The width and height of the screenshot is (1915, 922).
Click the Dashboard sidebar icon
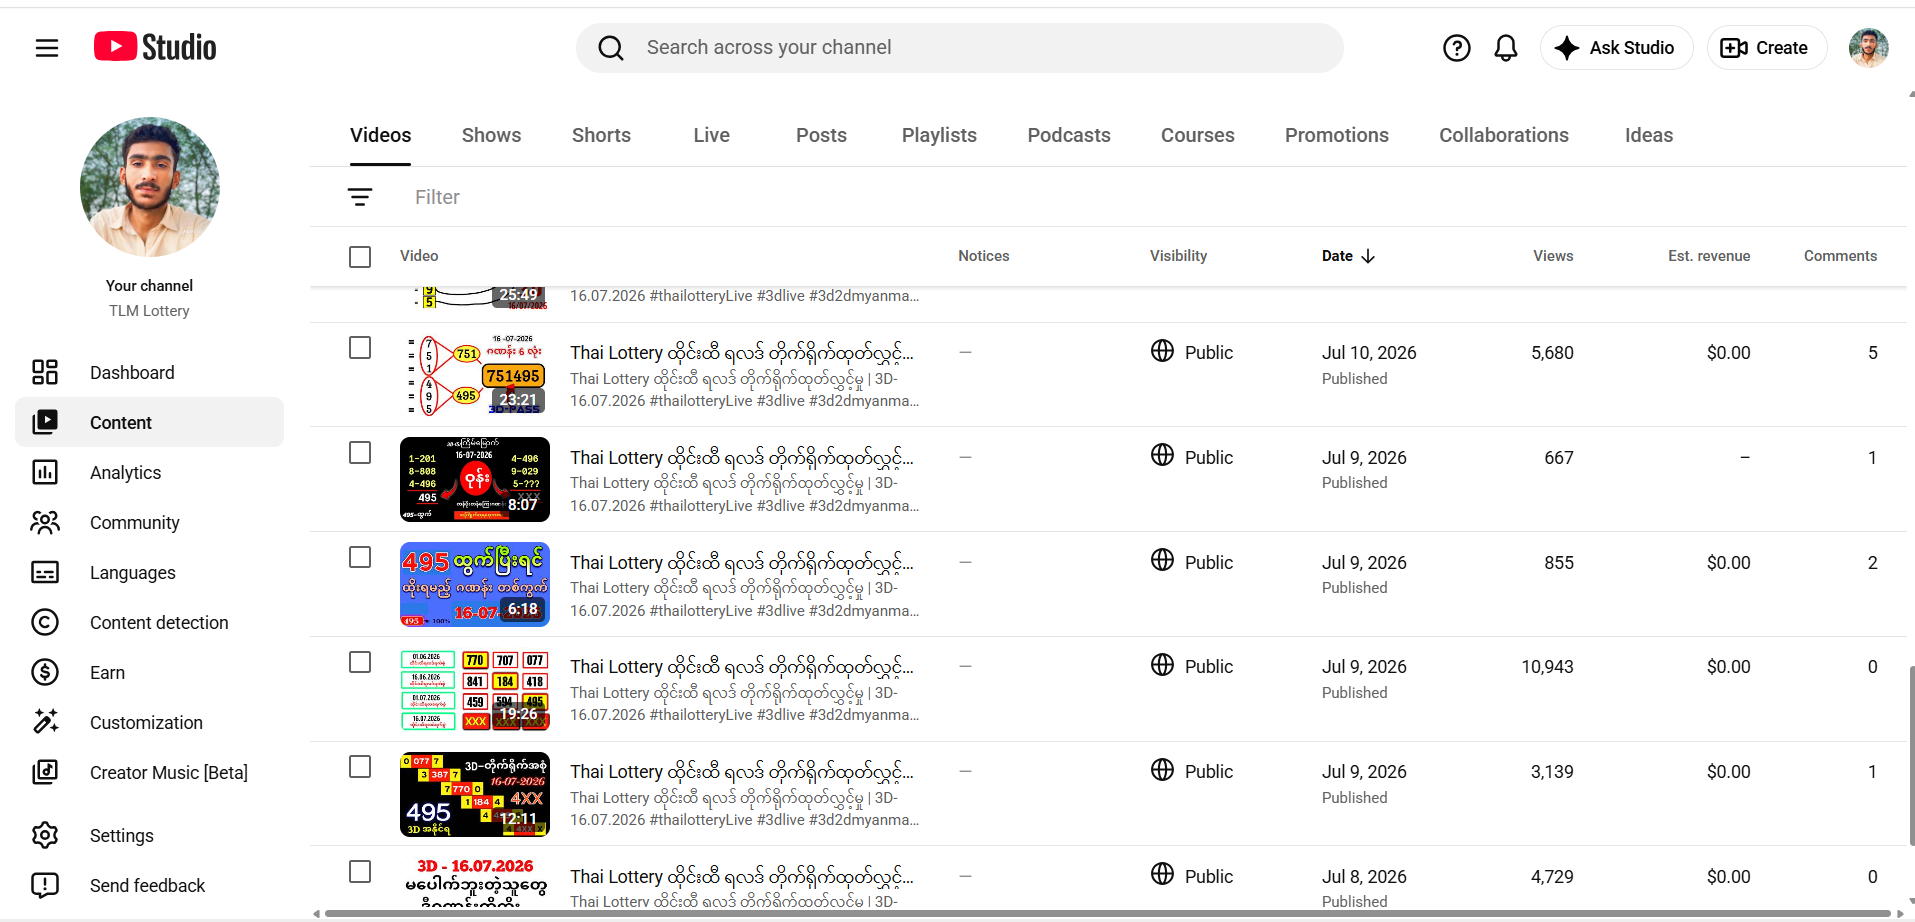tap(45, 372)
